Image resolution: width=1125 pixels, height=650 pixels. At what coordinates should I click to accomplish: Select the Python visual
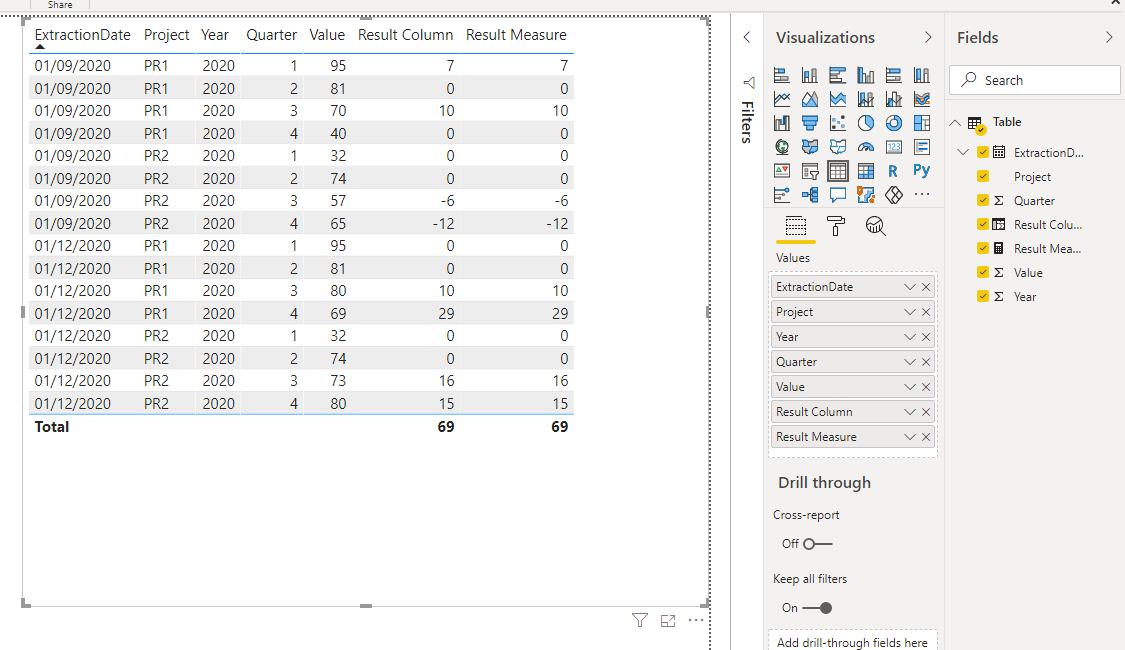pos(922,171)
